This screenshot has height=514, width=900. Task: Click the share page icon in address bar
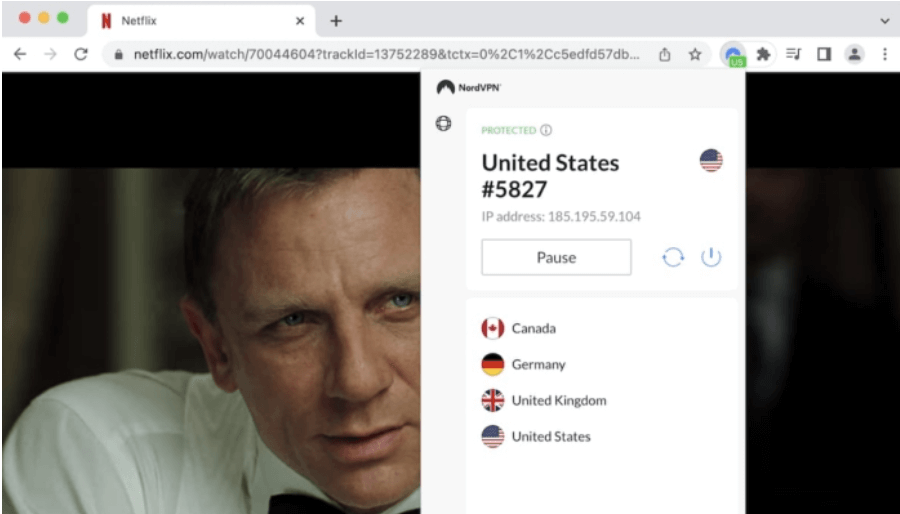pyautogui.click(x=665, y=54)
